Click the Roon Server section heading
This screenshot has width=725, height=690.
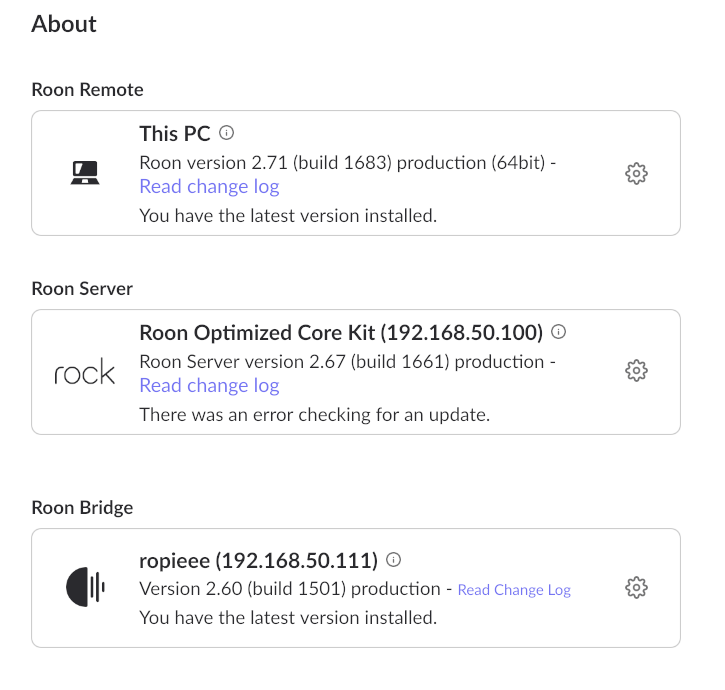coord(82,289)
